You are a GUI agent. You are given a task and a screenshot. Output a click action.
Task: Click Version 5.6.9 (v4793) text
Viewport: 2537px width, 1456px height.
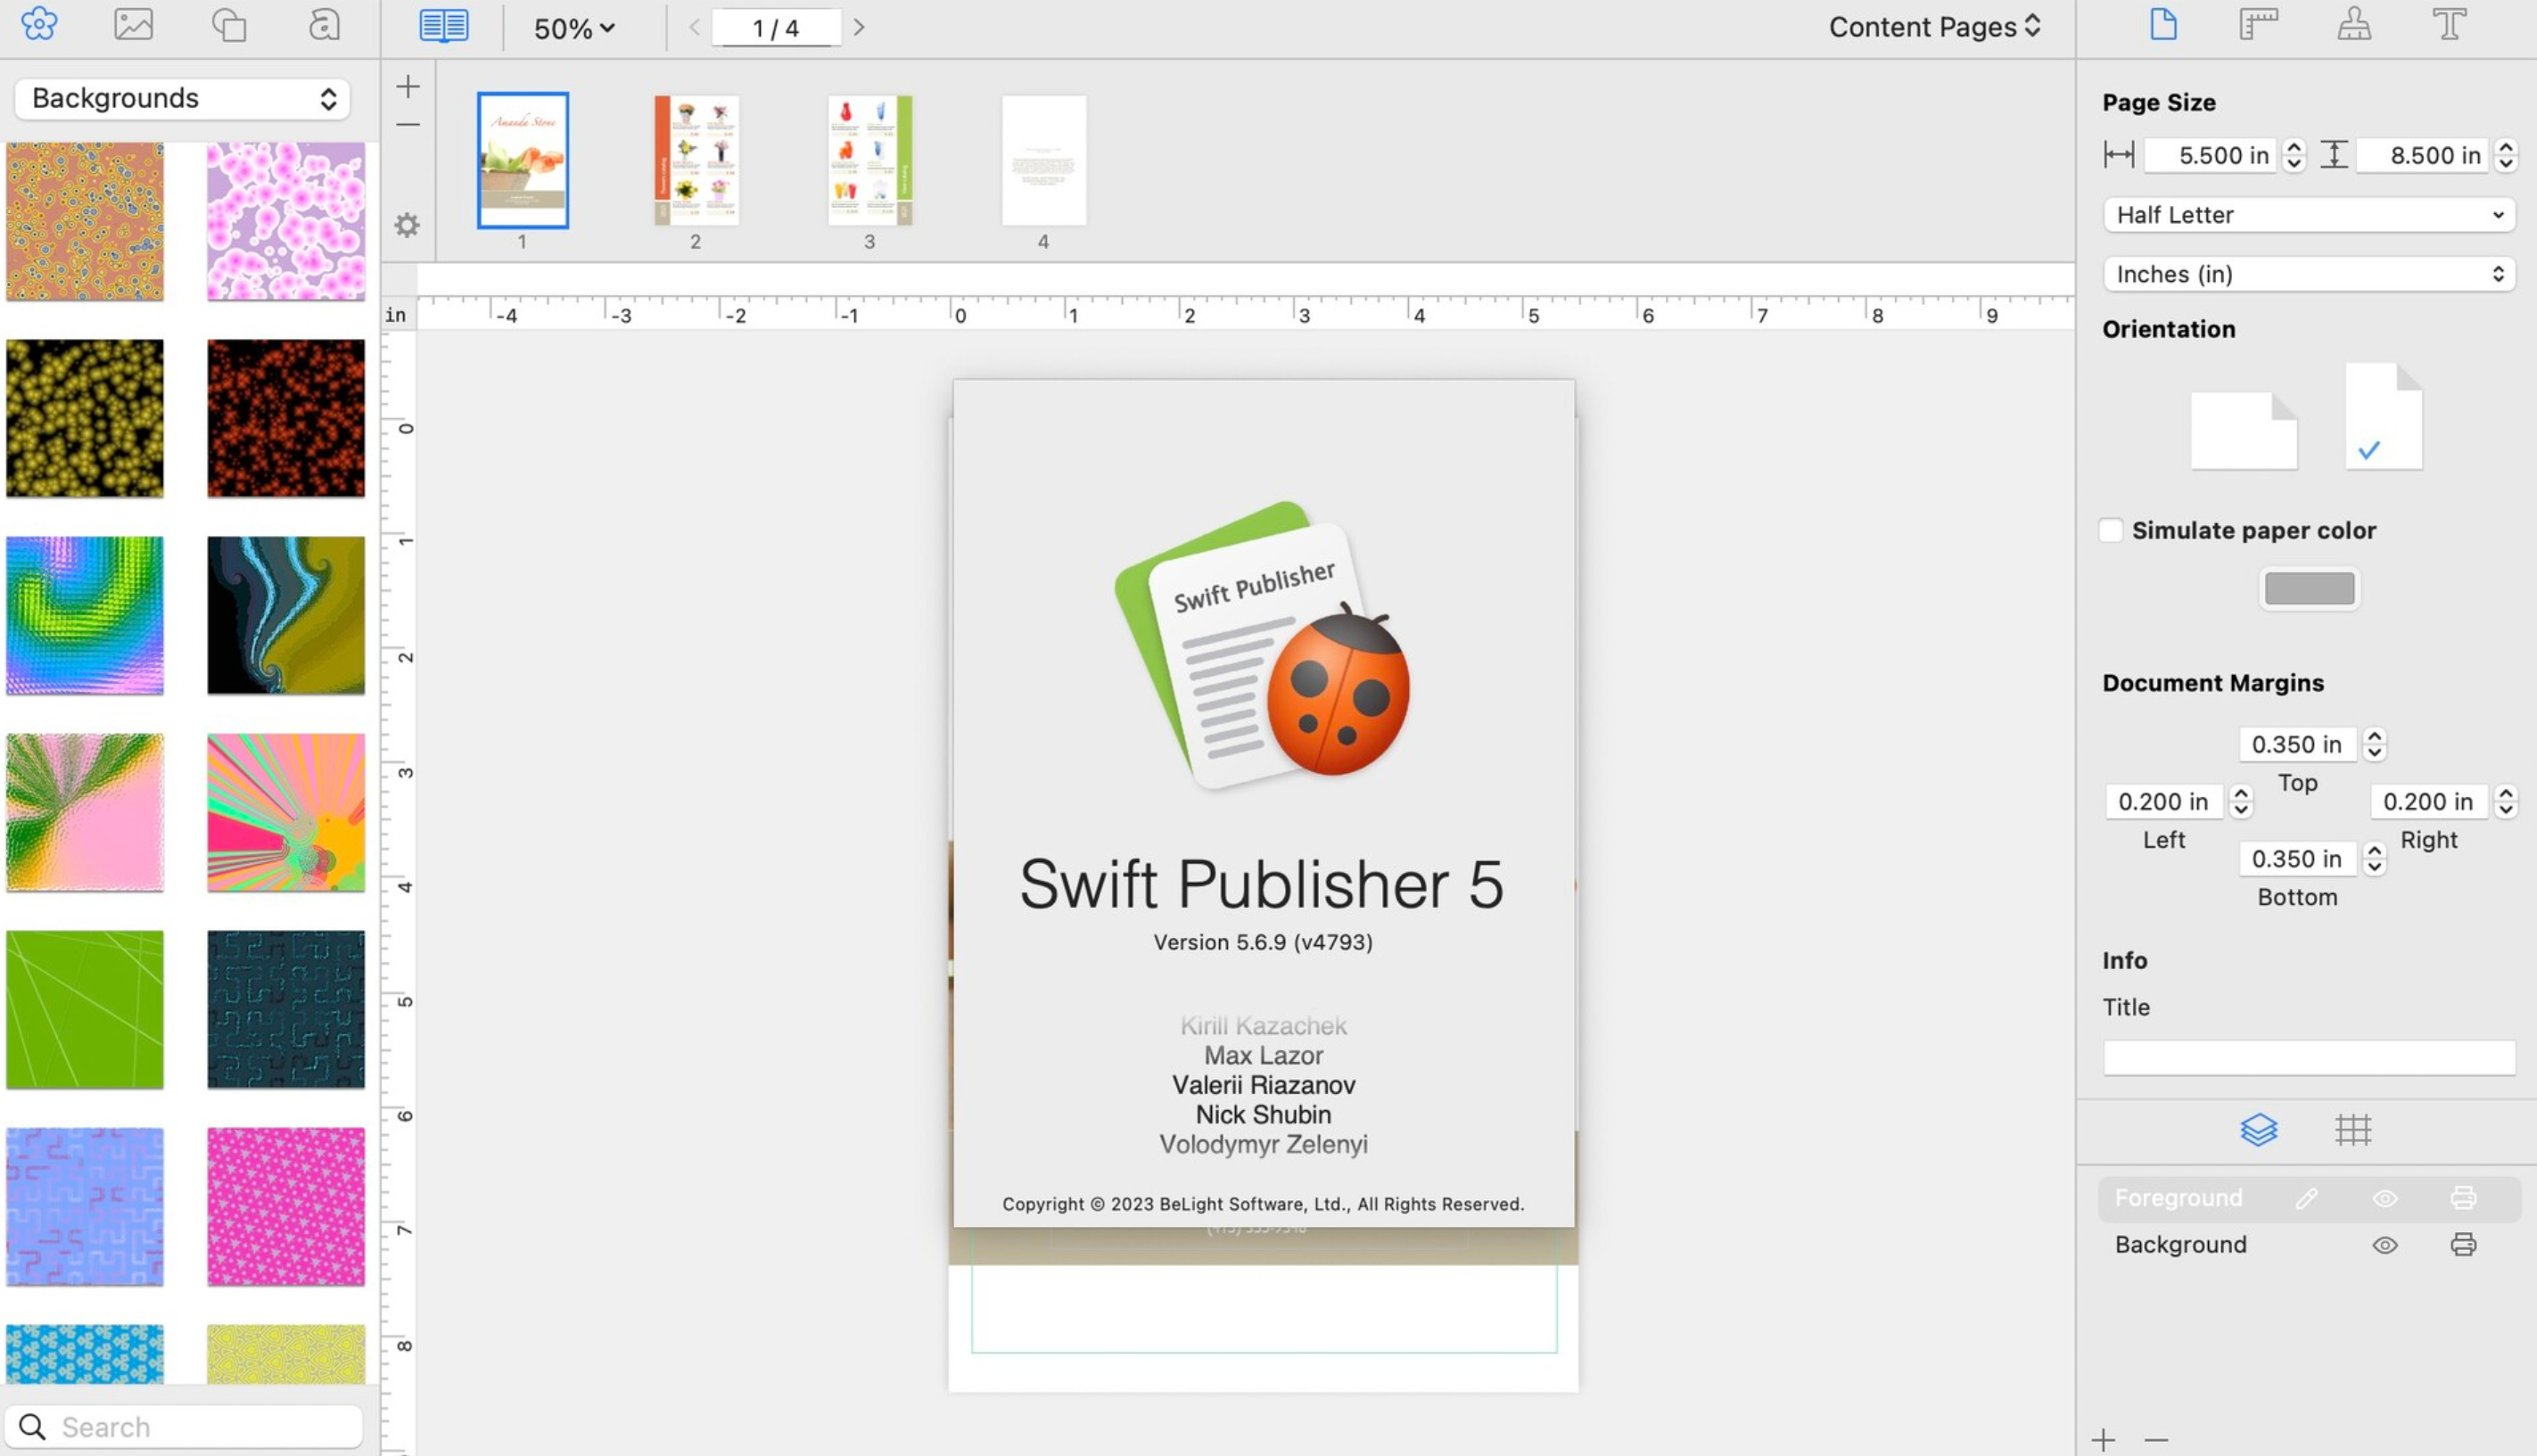click(1263, 942)
